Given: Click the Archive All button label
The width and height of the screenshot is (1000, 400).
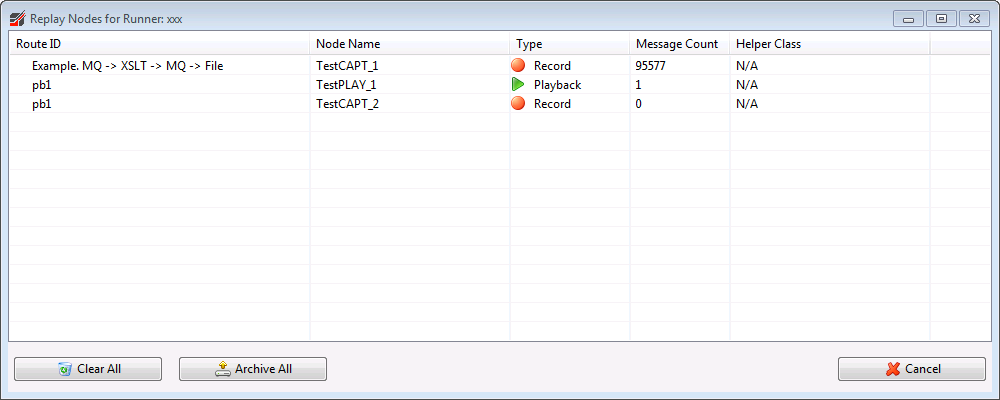Looking at the screenshot, I should (x=263, y=369).
